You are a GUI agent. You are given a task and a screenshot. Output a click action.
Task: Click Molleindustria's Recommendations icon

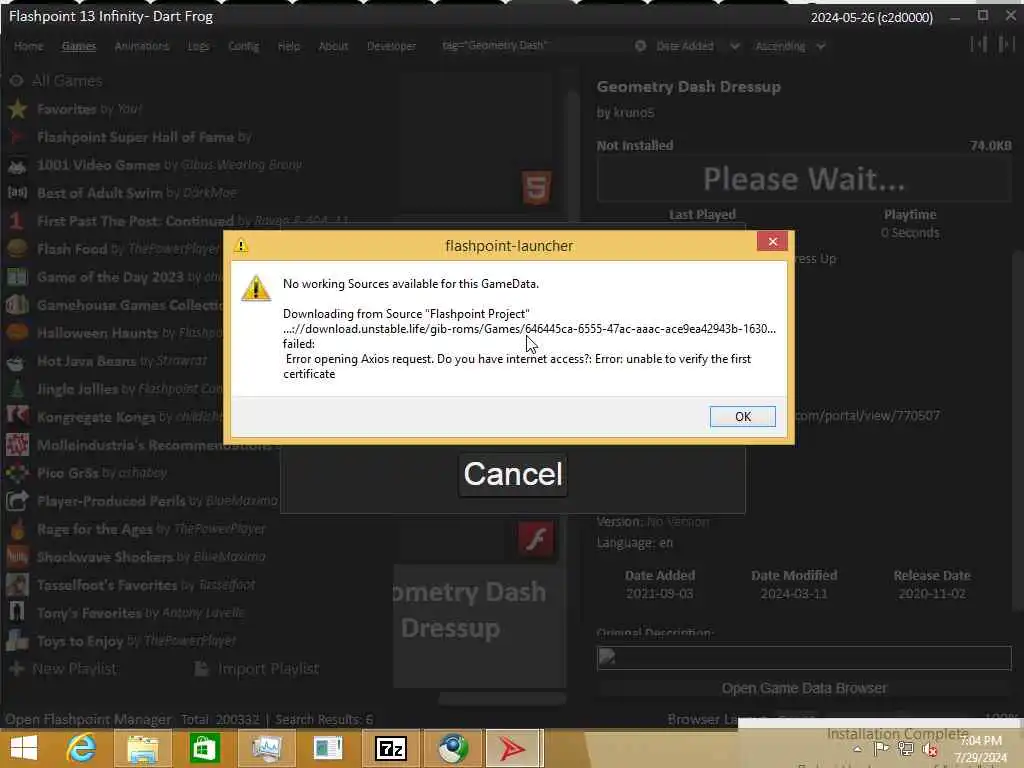coord(17,445)
